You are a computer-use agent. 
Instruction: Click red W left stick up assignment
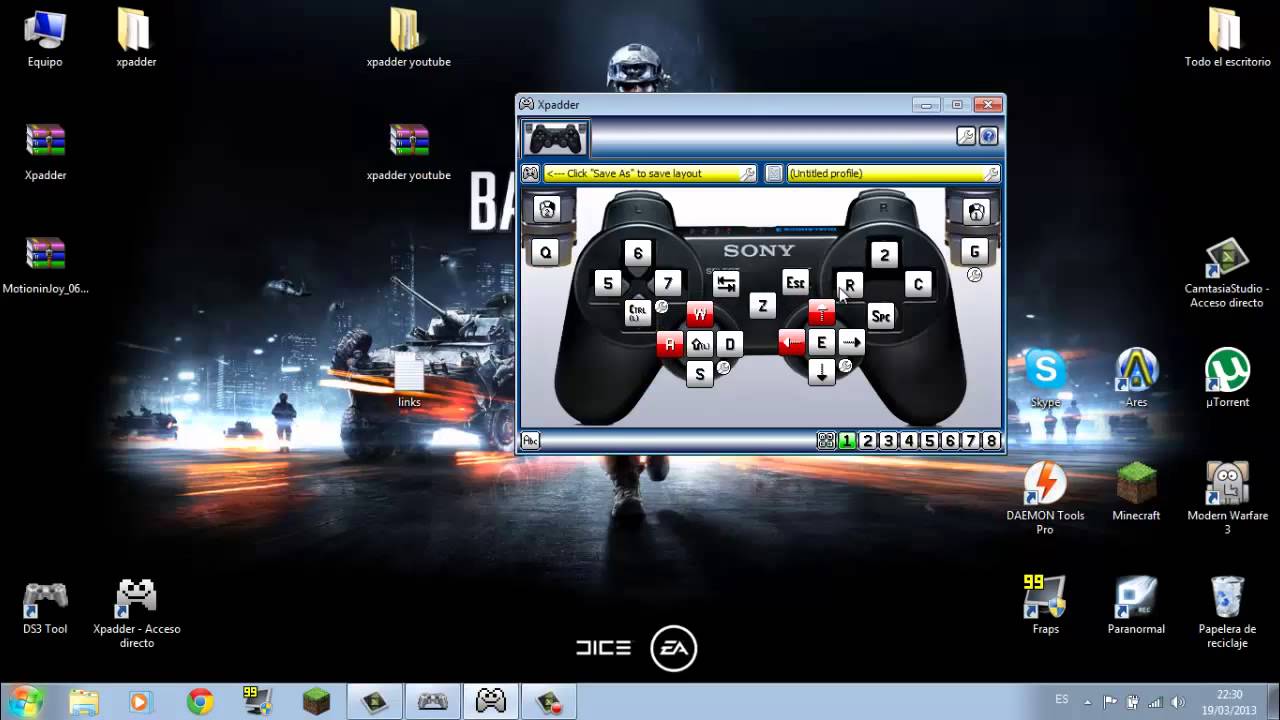(x=700, y=315)
